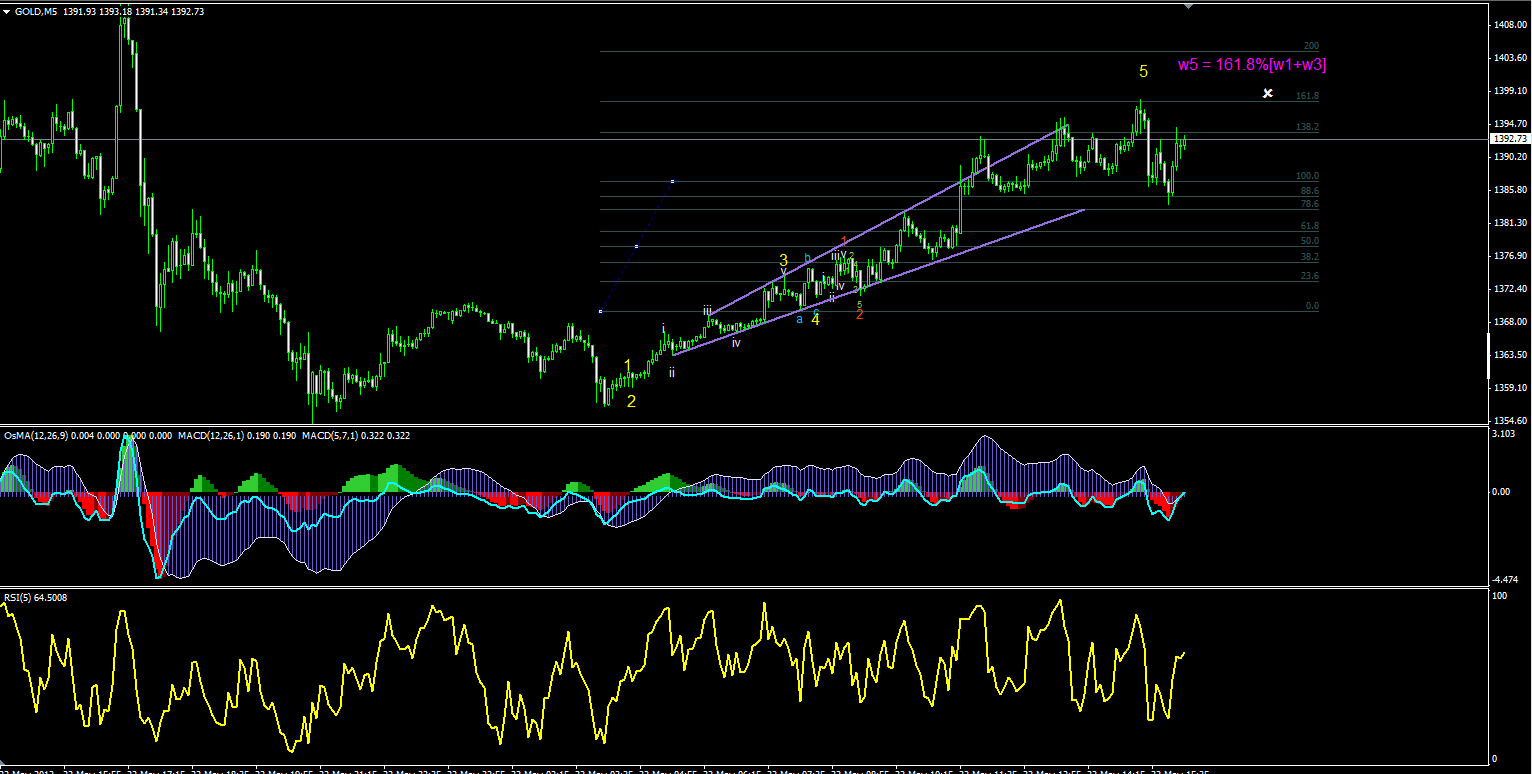This screenshot has height=774, width=1532.
Task: Select the red wave label 1
Action: 844,241
